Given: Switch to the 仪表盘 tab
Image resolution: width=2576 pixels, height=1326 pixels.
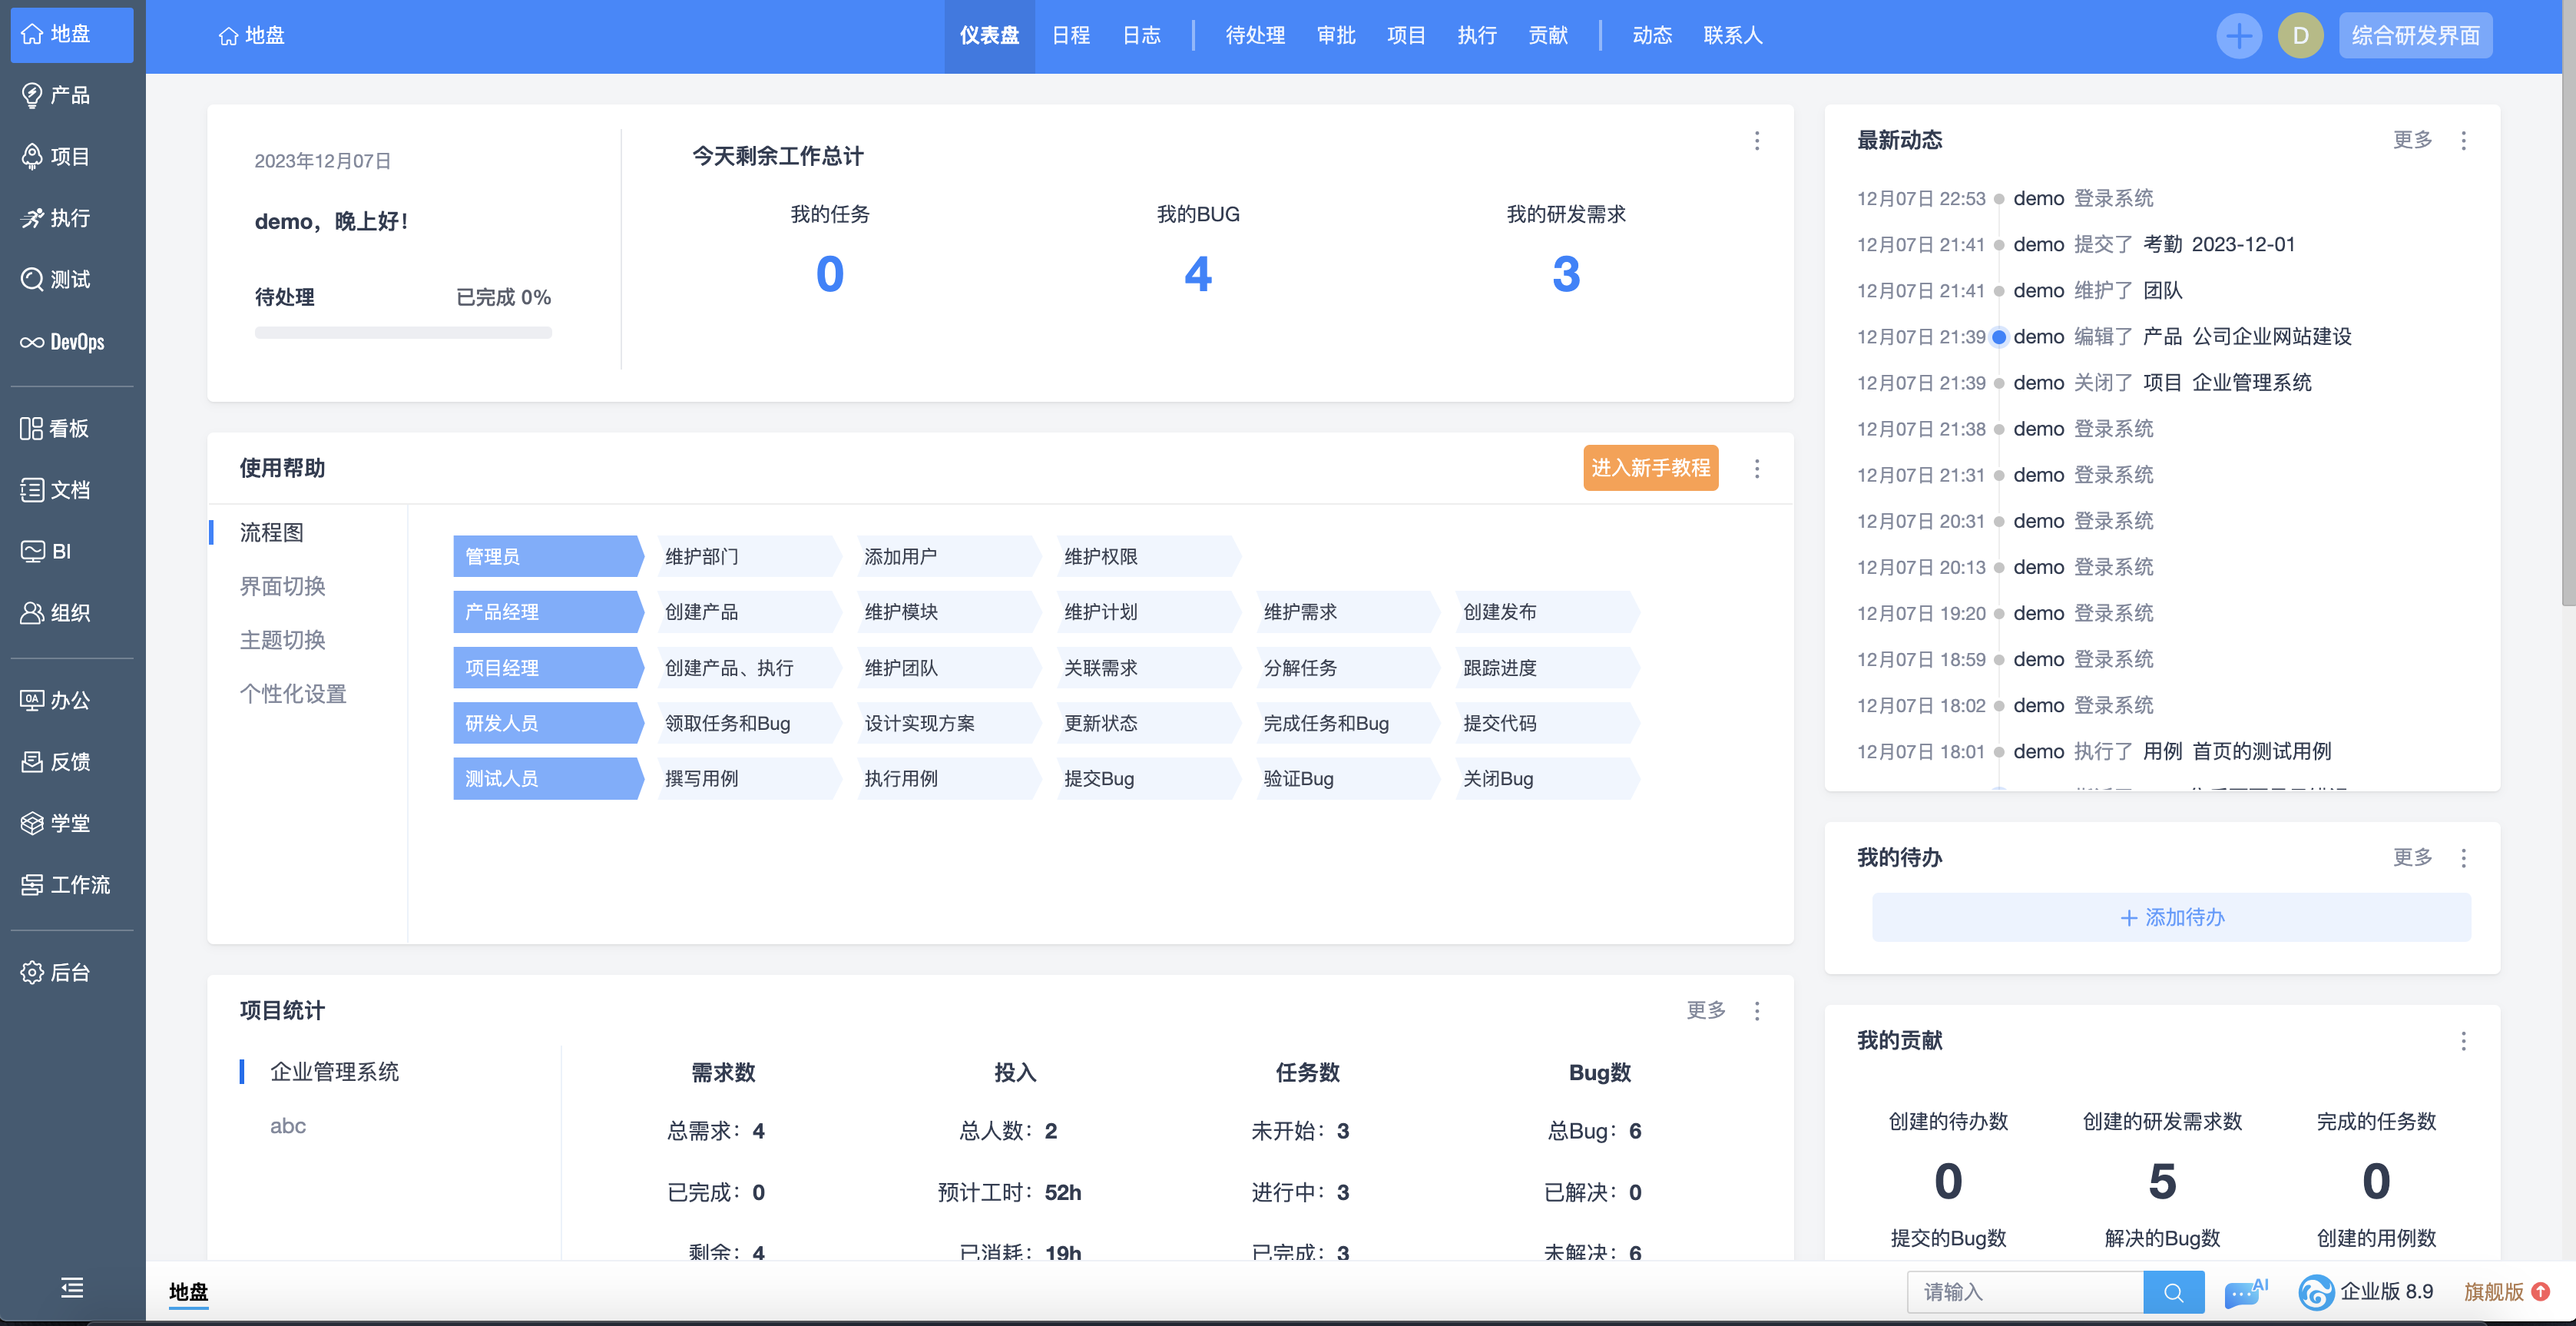Looking at the screenshot, I should click(989, 36).
